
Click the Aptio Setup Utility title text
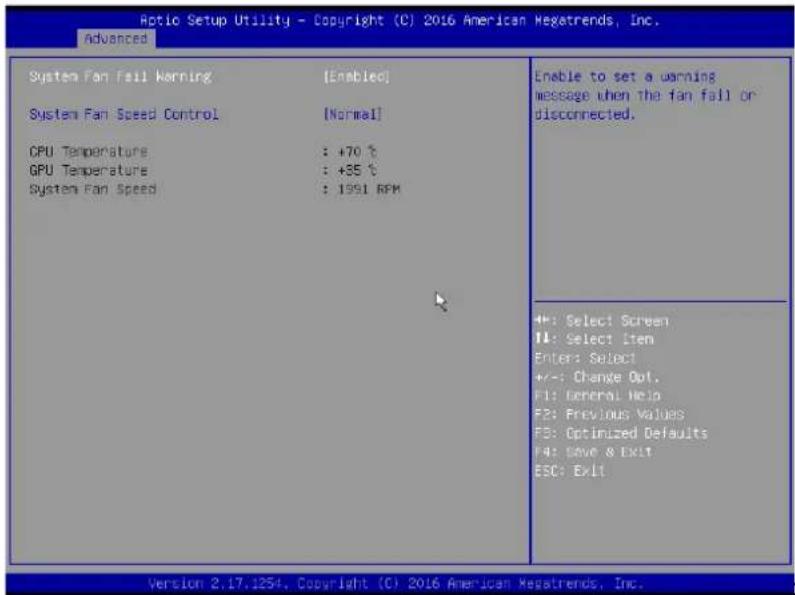400,20
